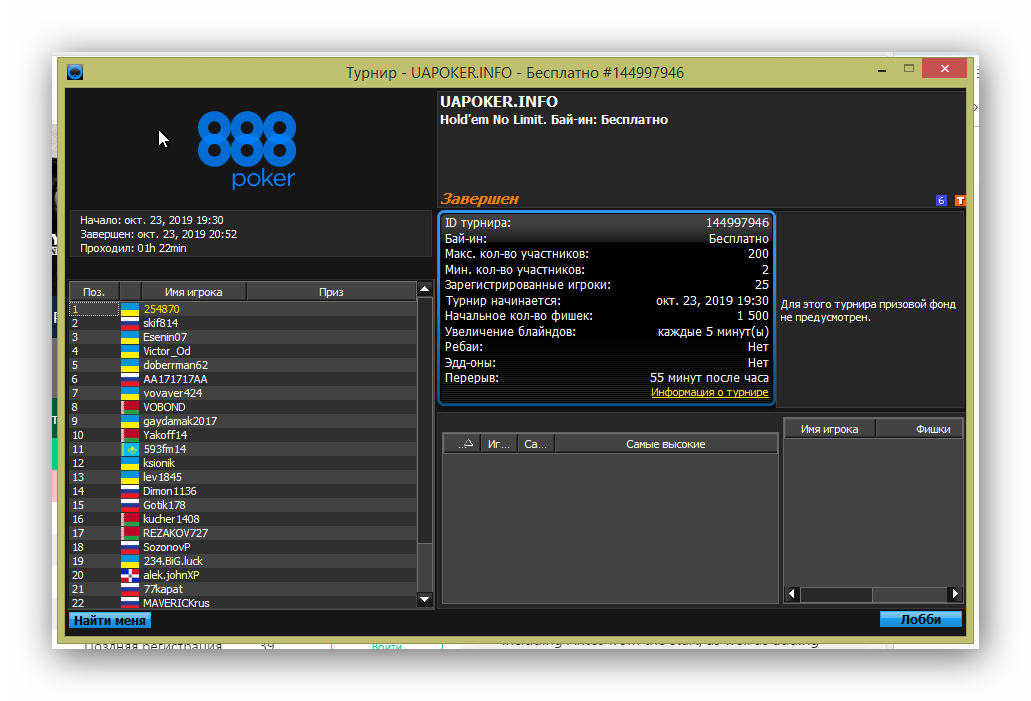Sort by the "Иг…" column header
The height and width of the screenshot is (701, 1031).
499,445
